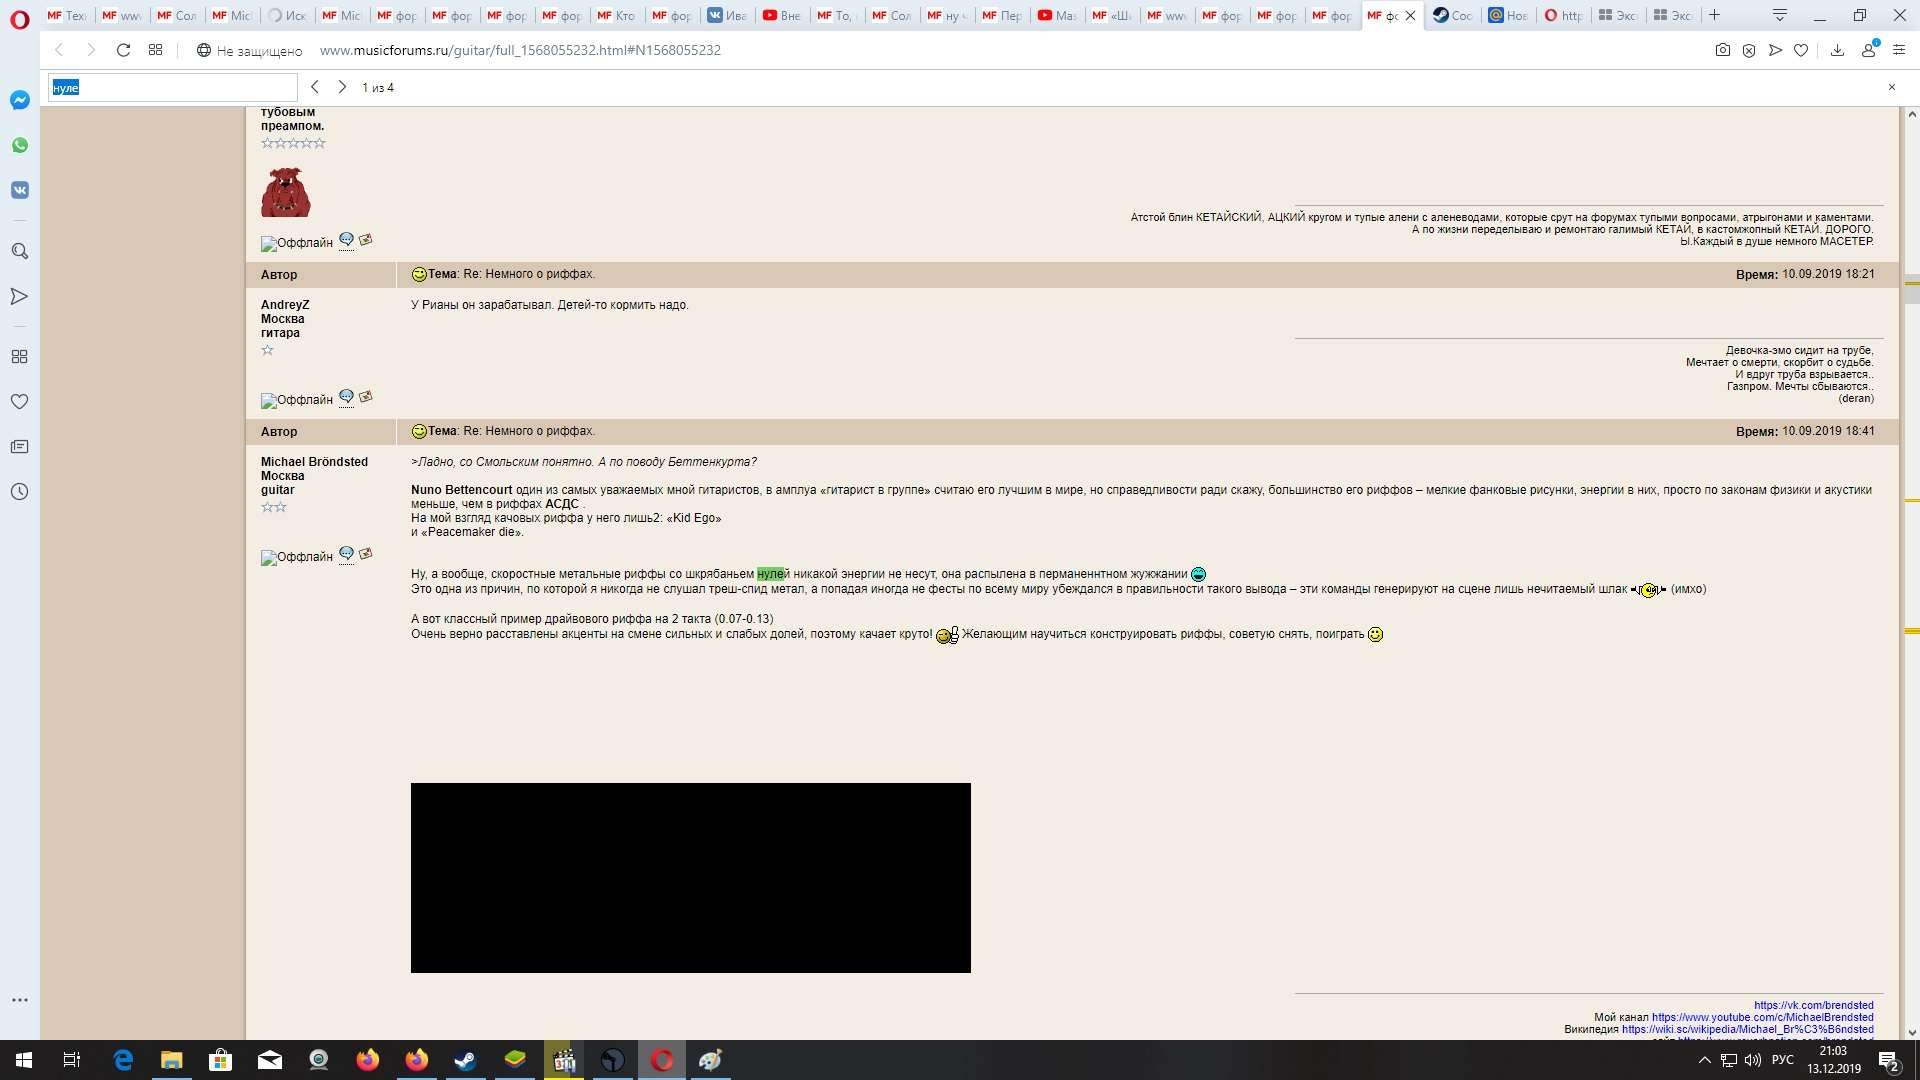
Task: Open WhatsApp in the Opera sidebar
Action: coord(19,145)
